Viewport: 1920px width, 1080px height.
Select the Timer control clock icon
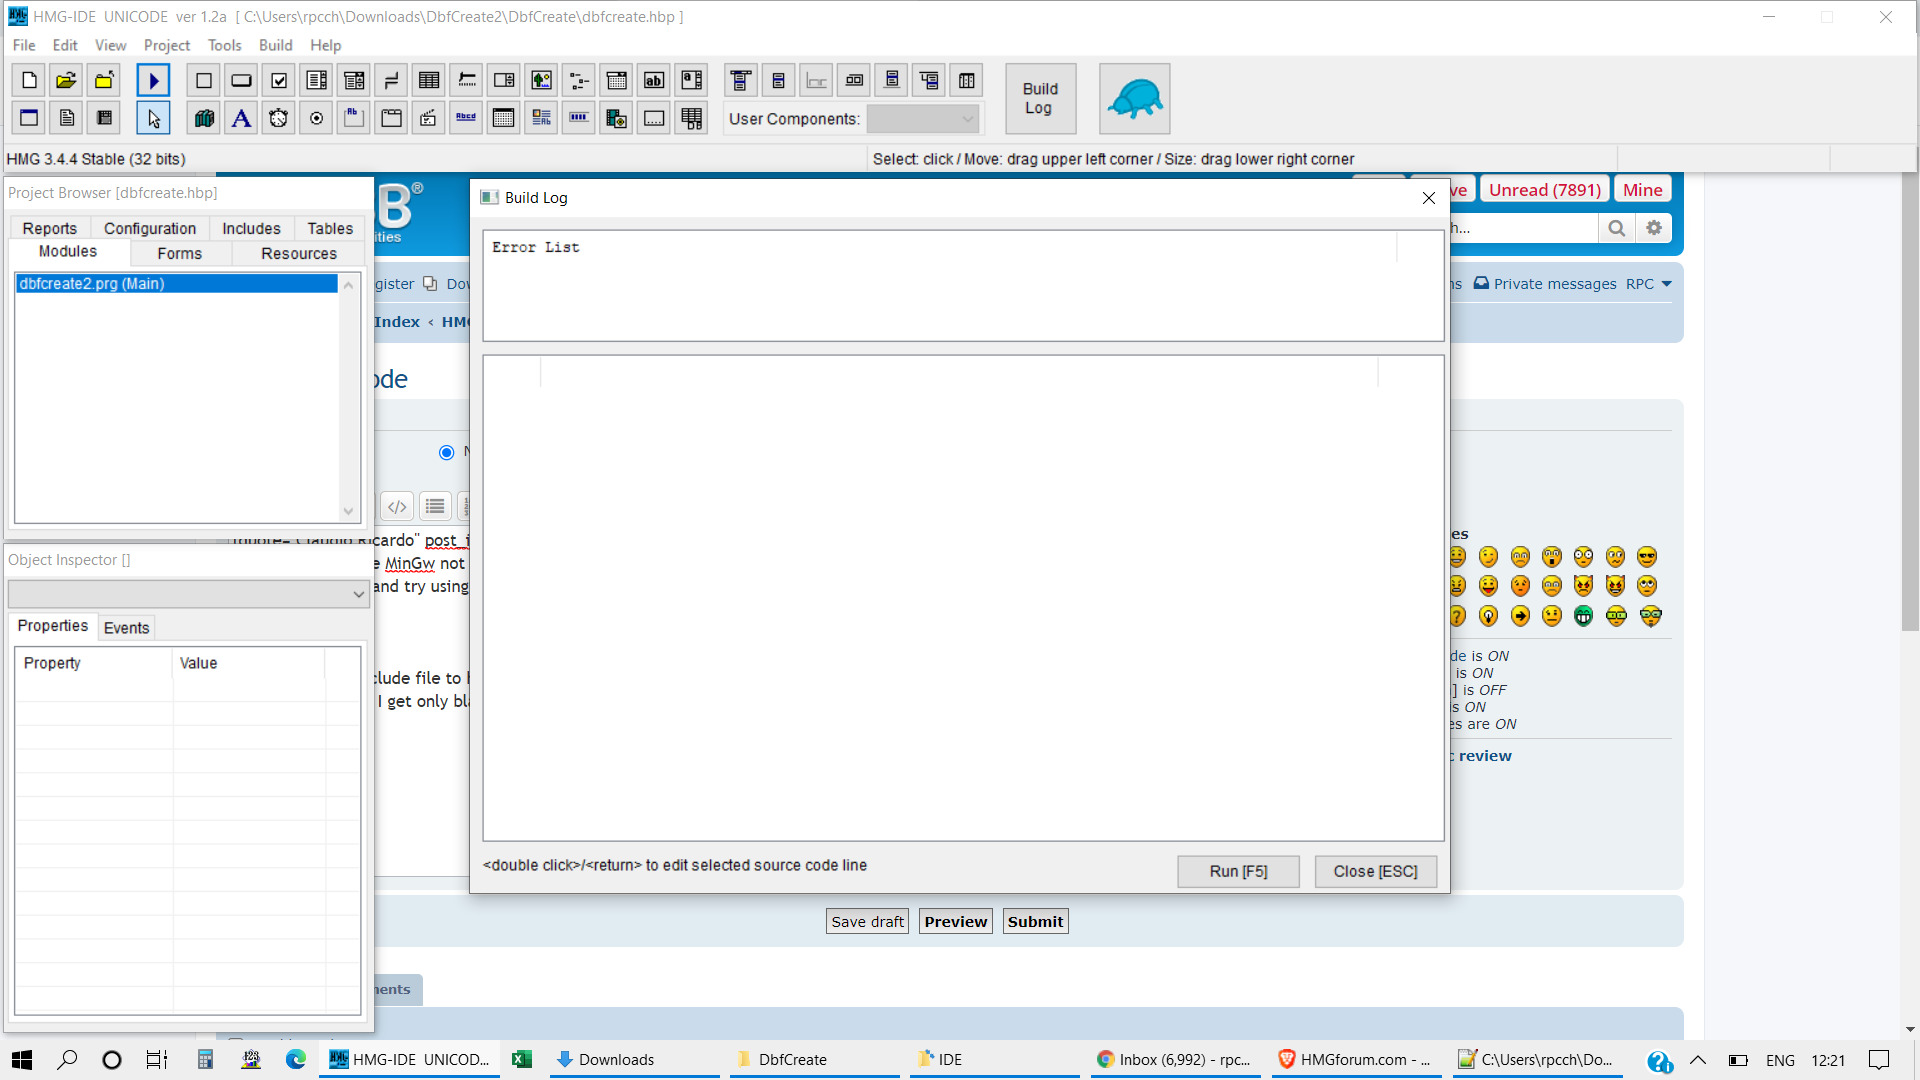click(278, 118)
